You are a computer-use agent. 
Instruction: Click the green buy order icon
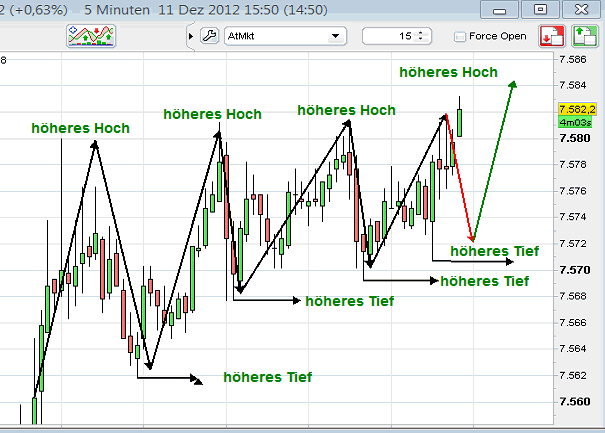coord(585,36)
